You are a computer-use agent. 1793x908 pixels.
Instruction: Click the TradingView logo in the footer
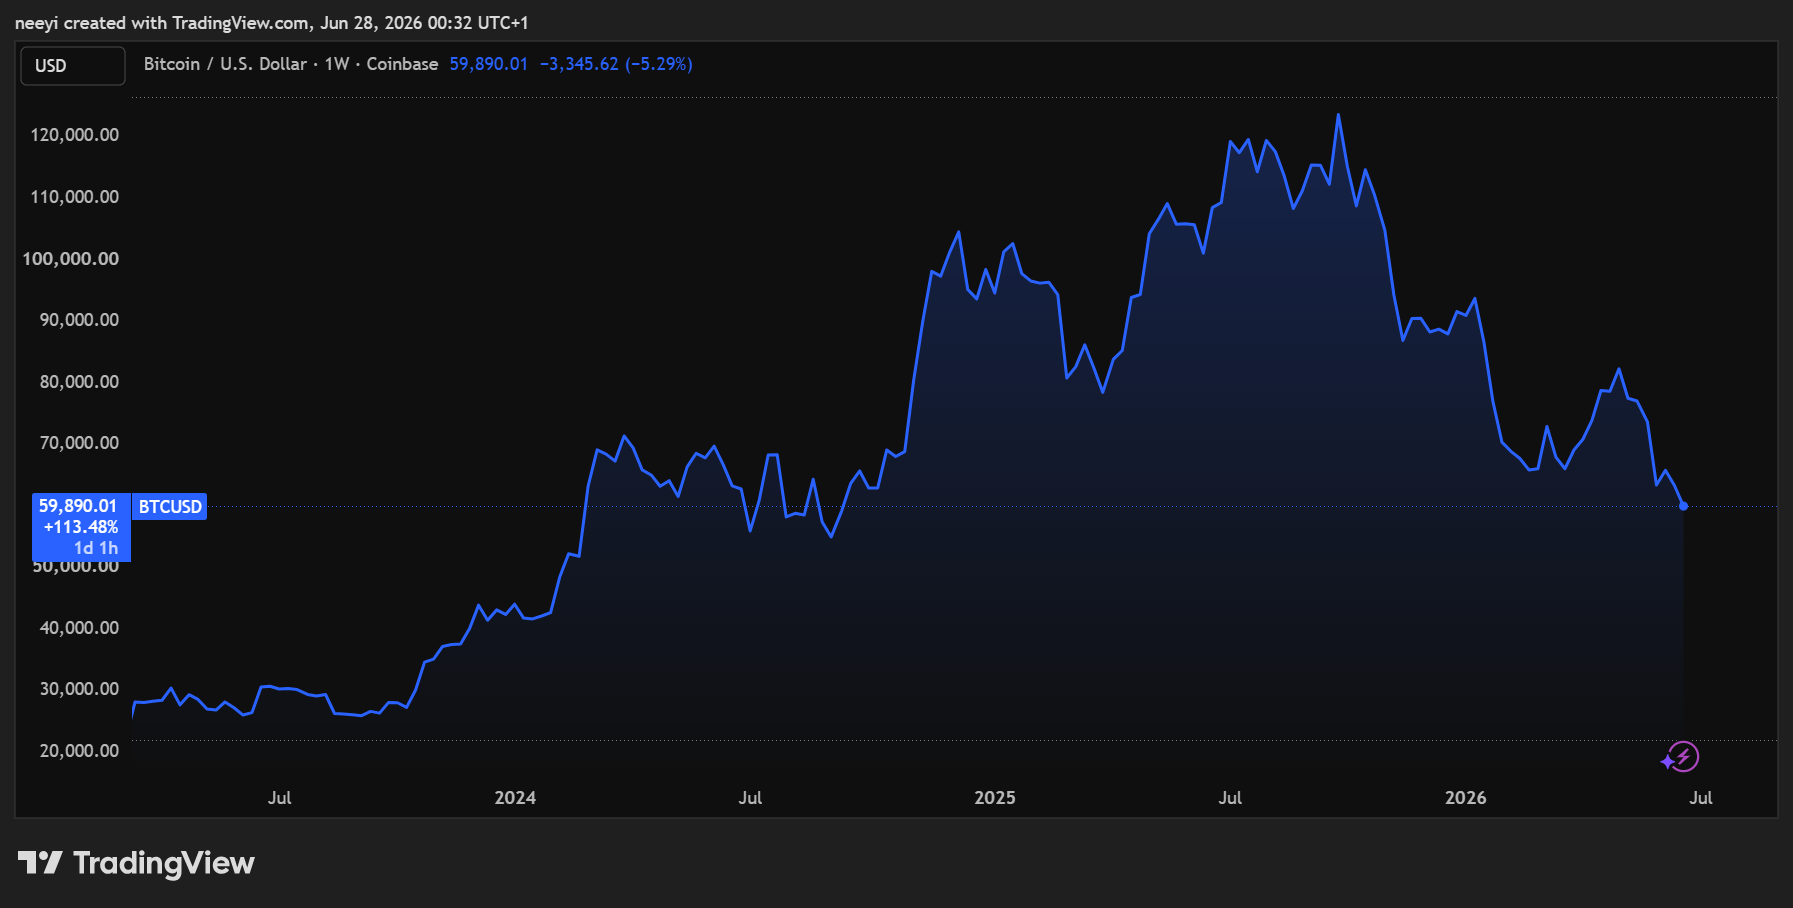click(136, 863)
